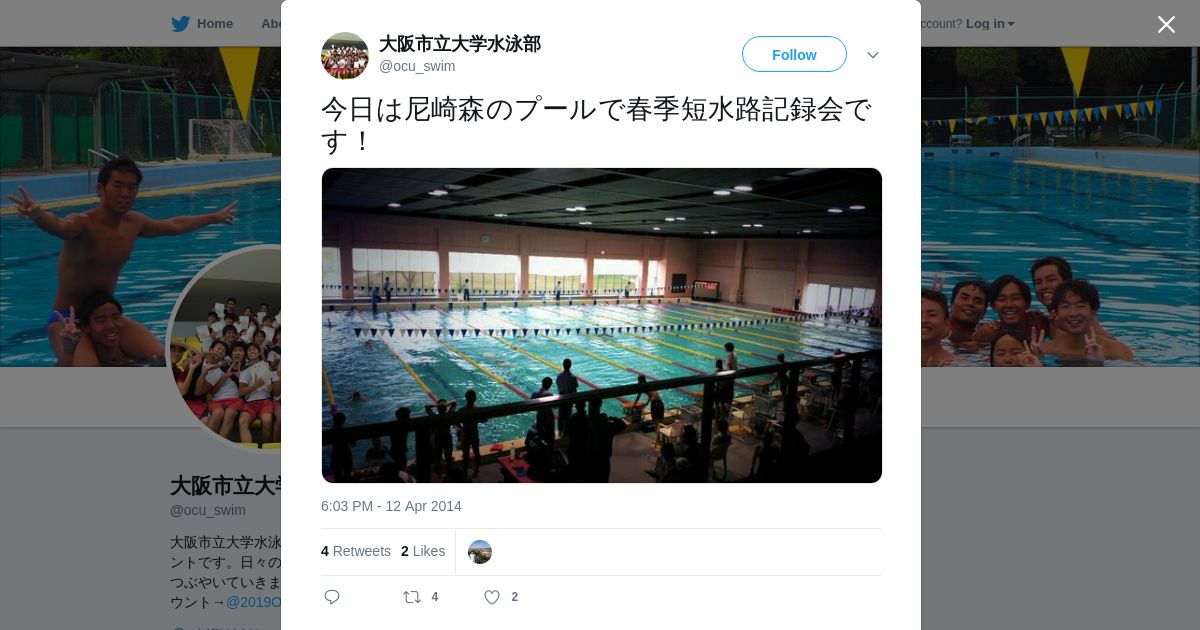Click the @ocu_swim handle under the profile name

point(208,510)
